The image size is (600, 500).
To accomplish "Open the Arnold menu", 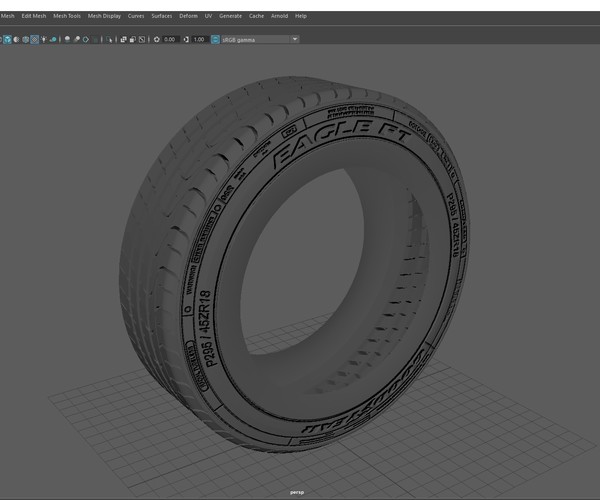I will 279,16.
